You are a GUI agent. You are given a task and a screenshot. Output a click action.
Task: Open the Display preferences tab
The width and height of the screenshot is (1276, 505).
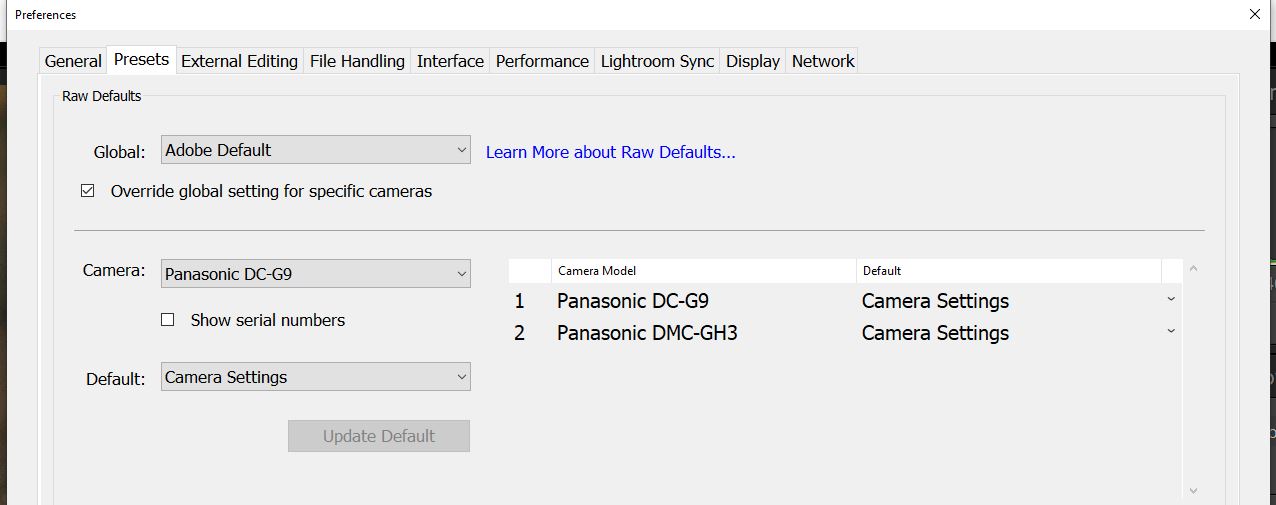[x=752, y=61]
